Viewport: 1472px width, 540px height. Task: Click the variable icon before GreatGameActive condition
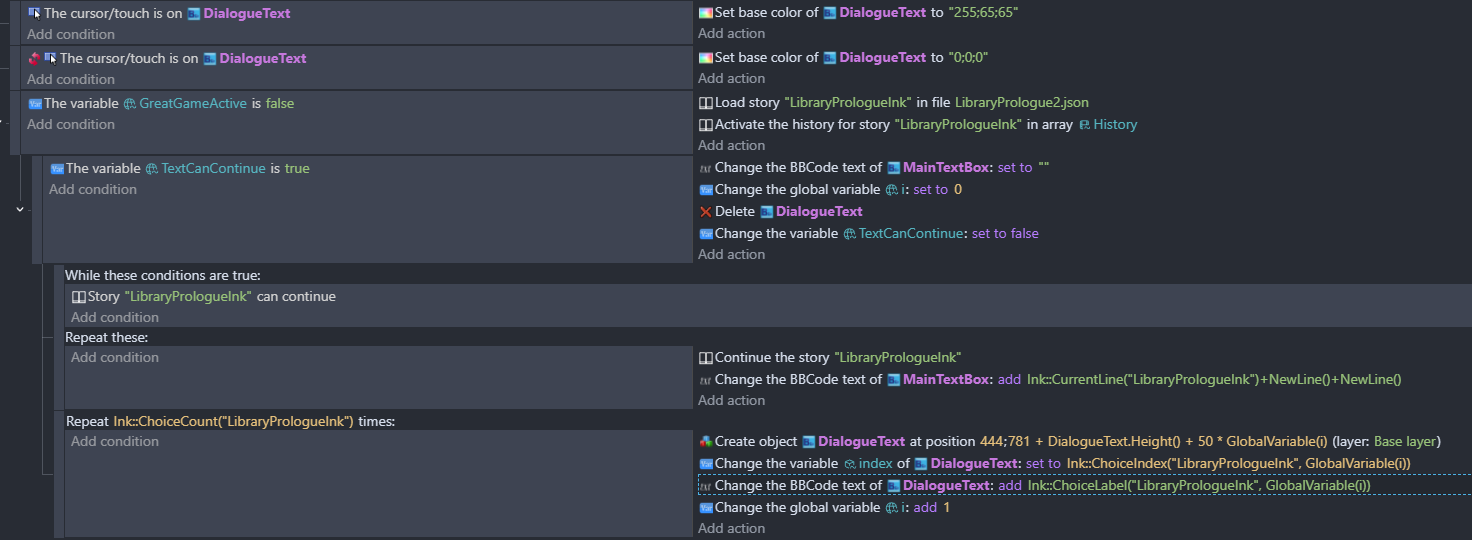coord(35,104)
